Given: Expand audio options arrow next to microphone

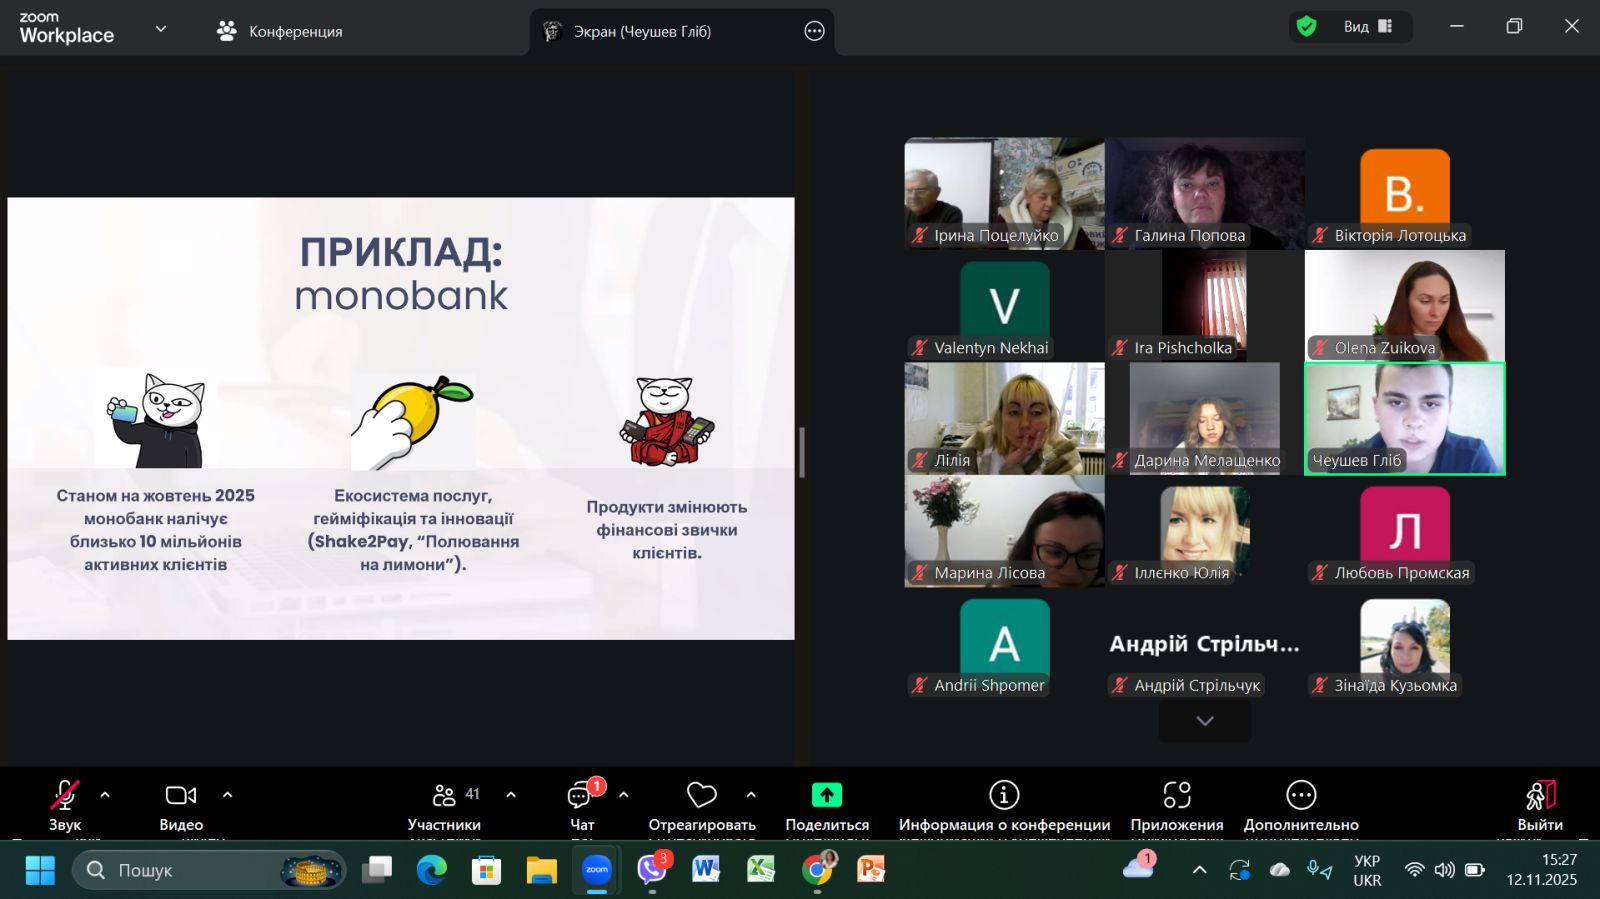Looking at the screenshot, I should pos(105,795).
